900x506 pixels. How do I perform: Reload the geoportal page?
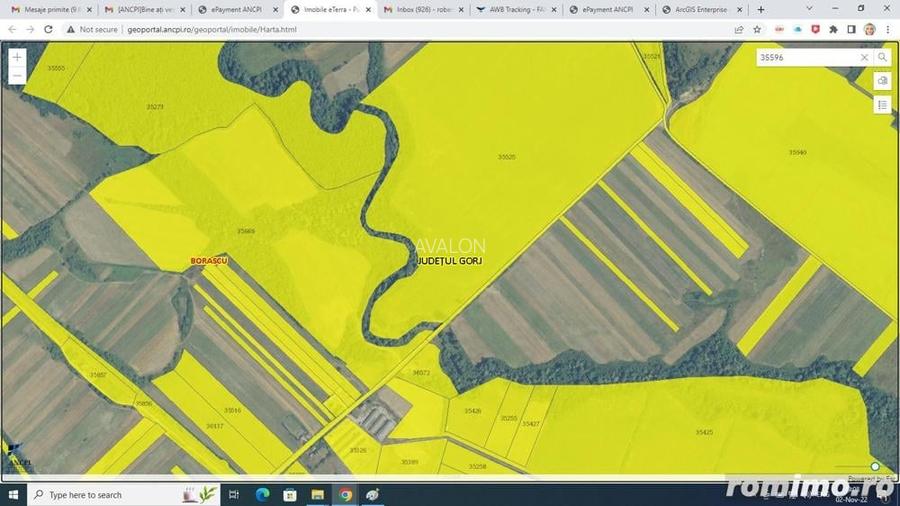(48, 29)
